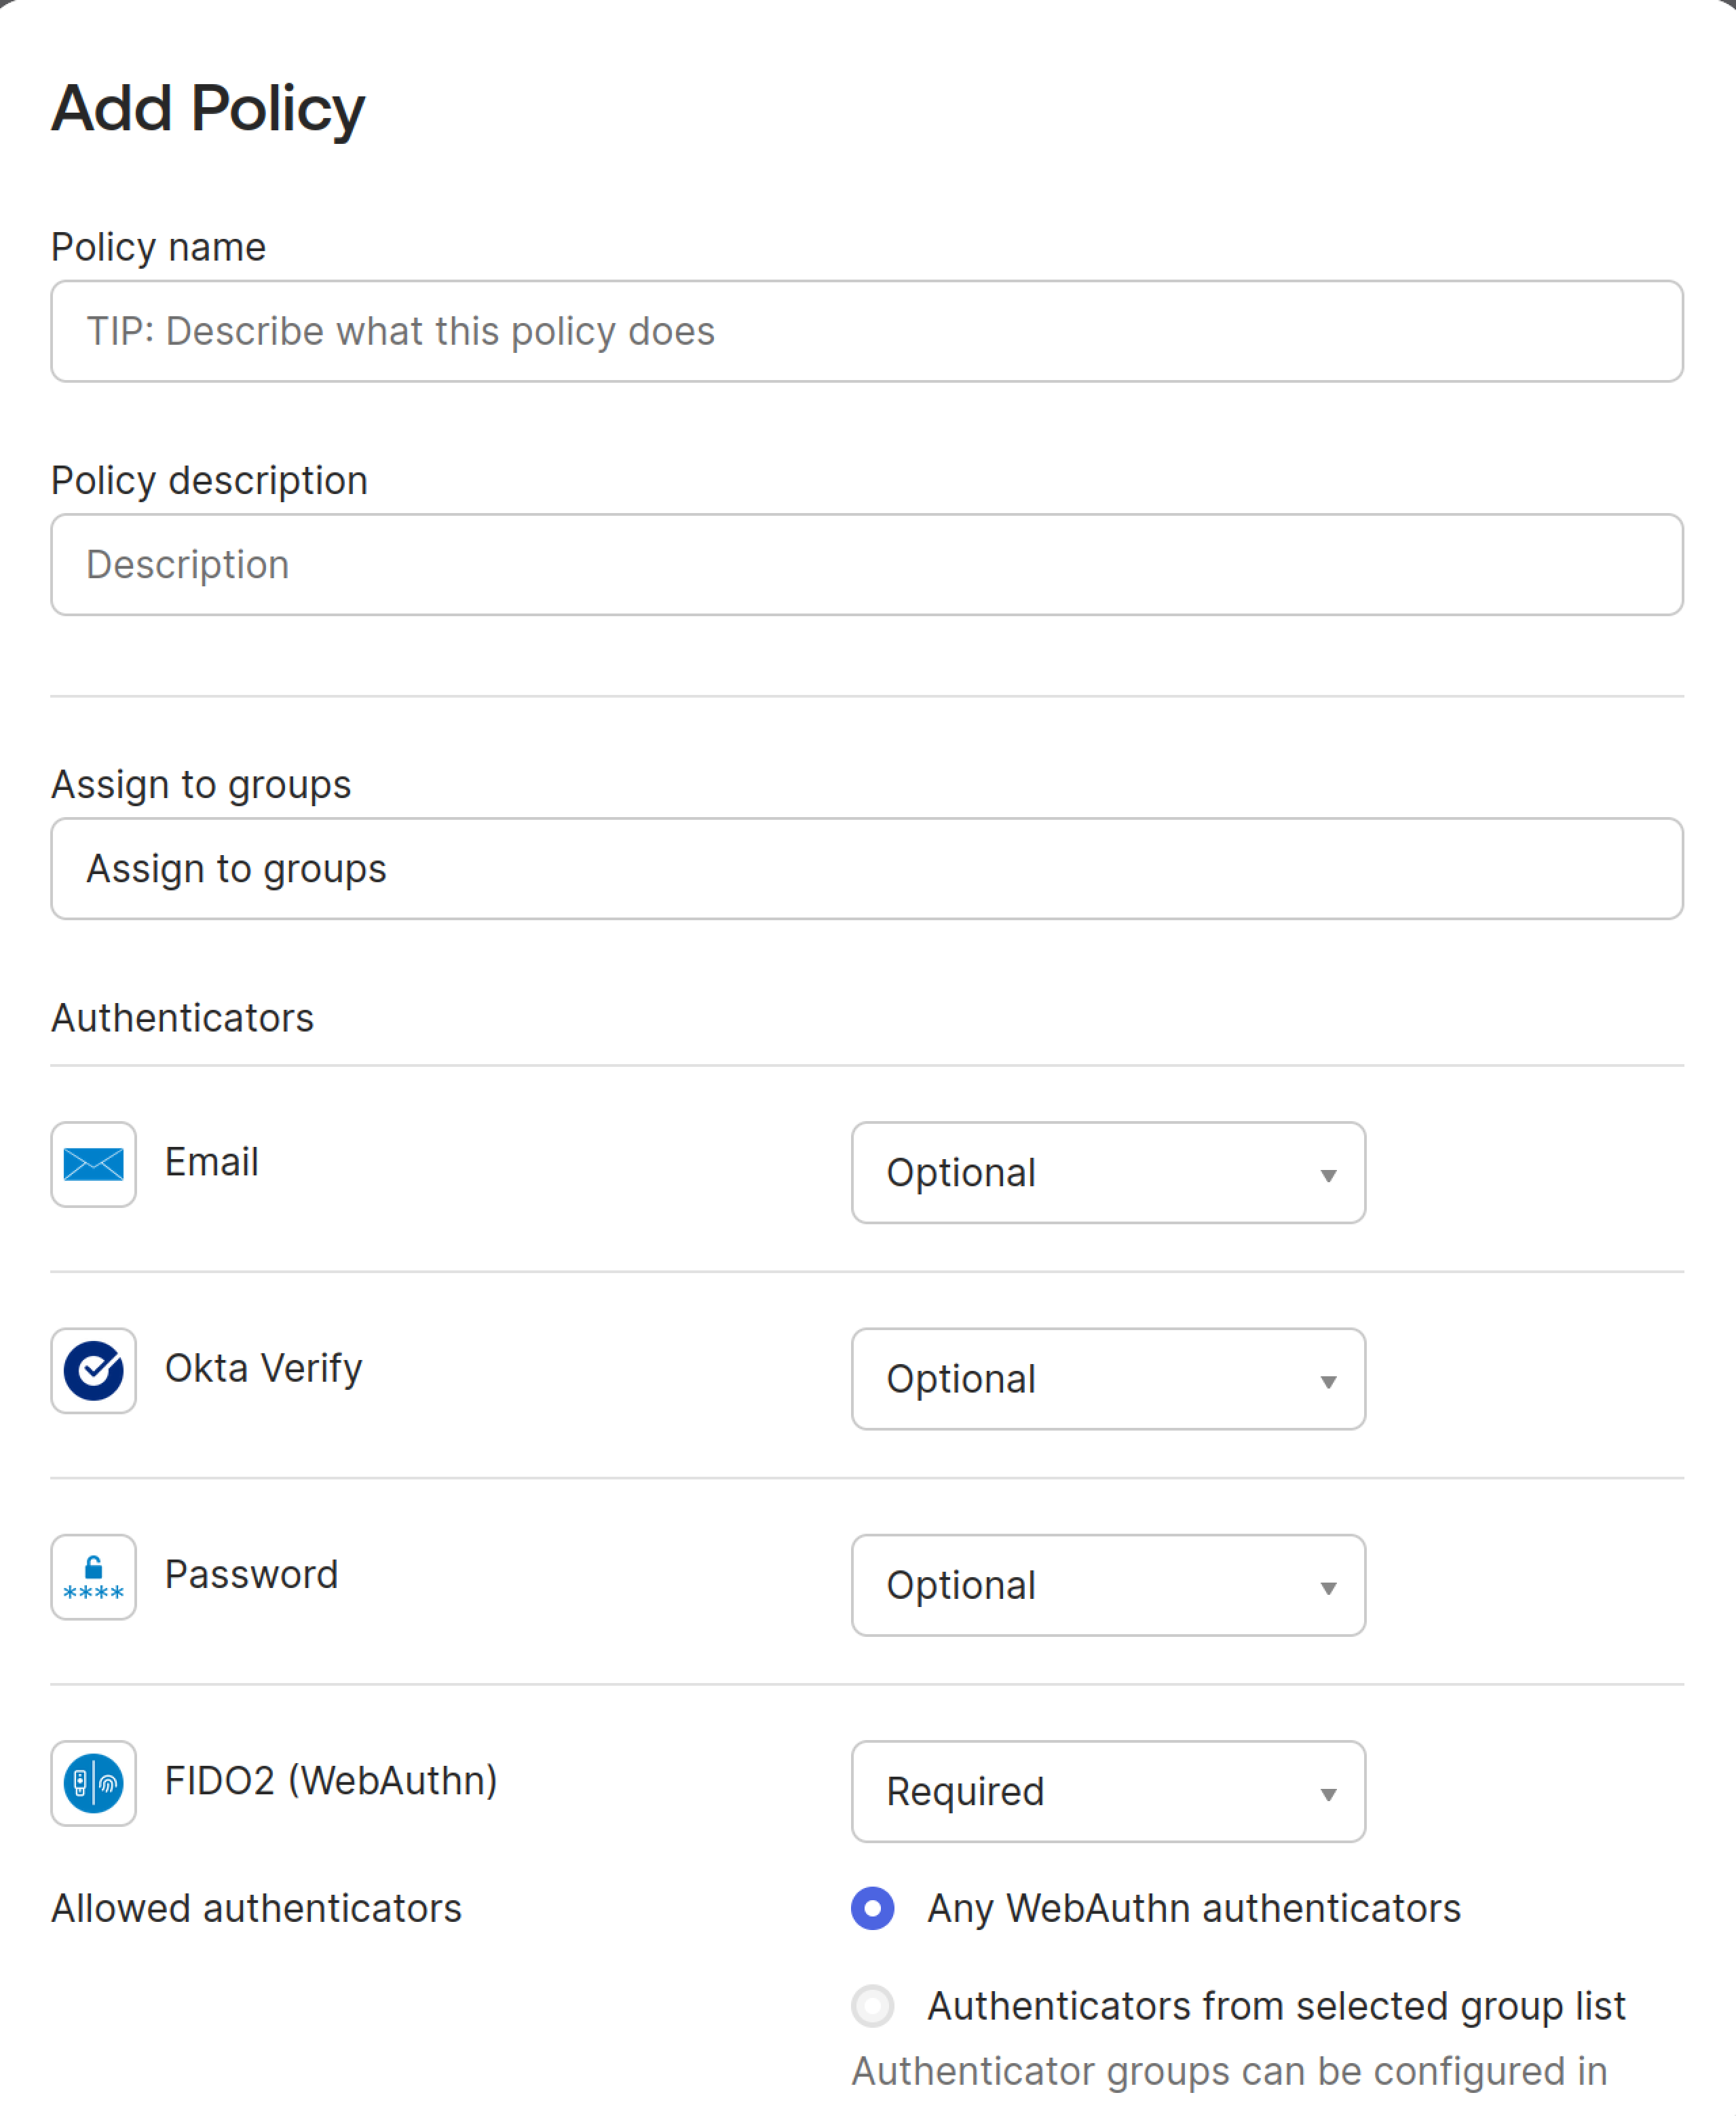Choose Authenticators from selected group list

coord(872,2006)
